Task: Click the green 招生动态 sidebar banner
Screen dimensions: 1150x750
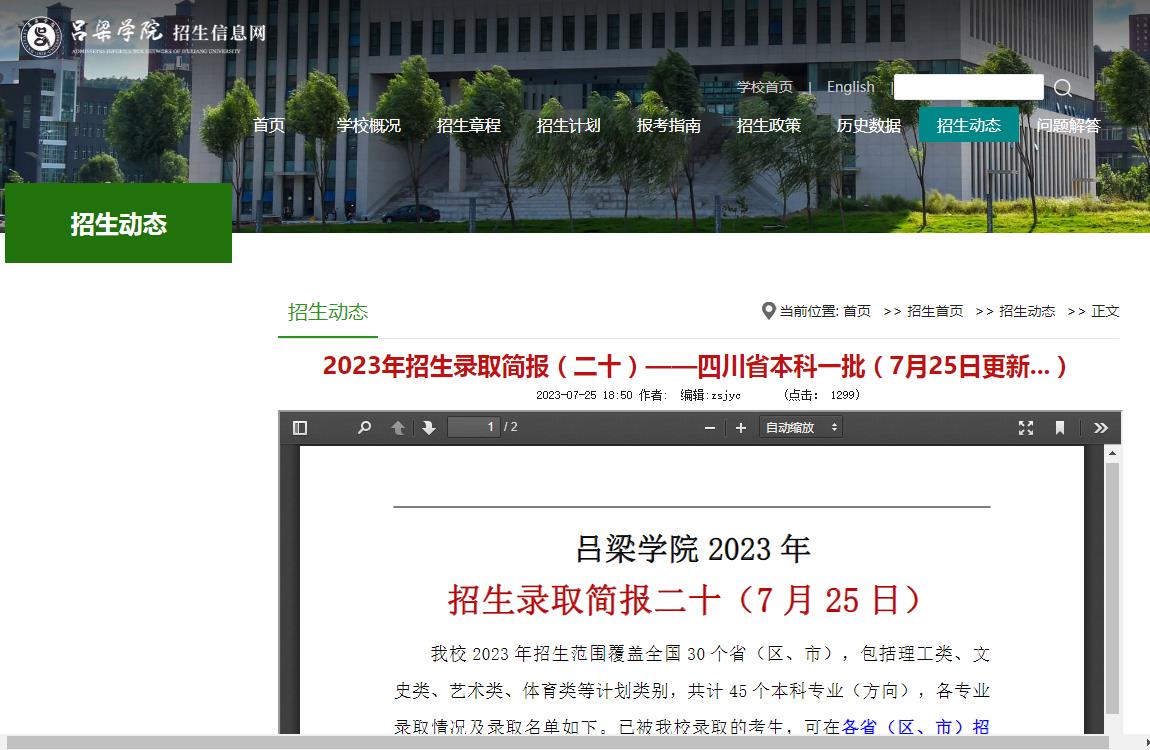Action: (x=118, y=223)
